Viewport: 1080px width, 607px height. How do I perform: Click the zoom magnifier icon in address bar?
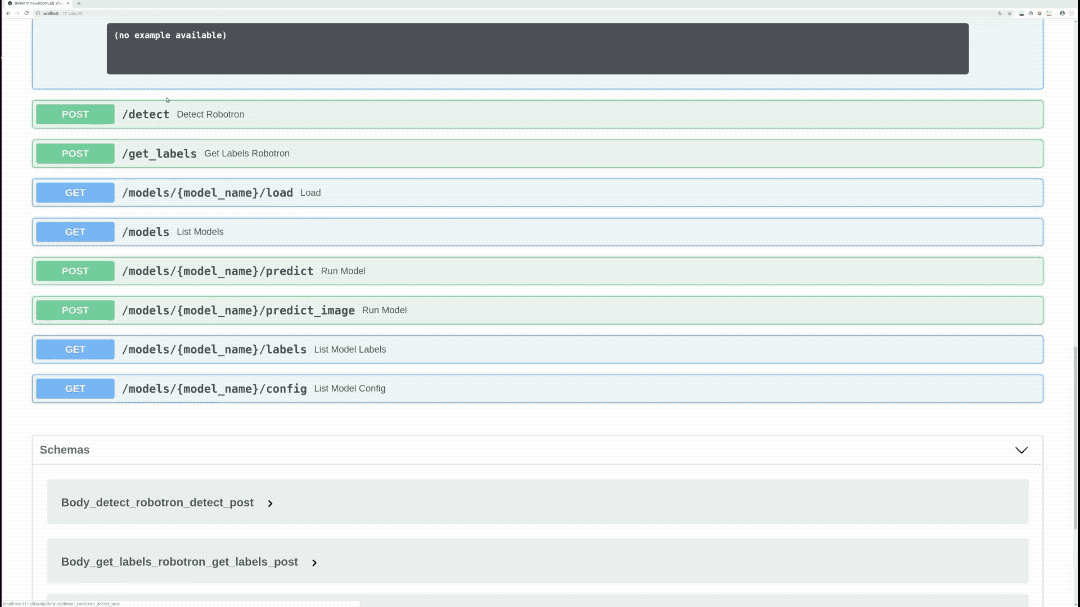(999, 13)
